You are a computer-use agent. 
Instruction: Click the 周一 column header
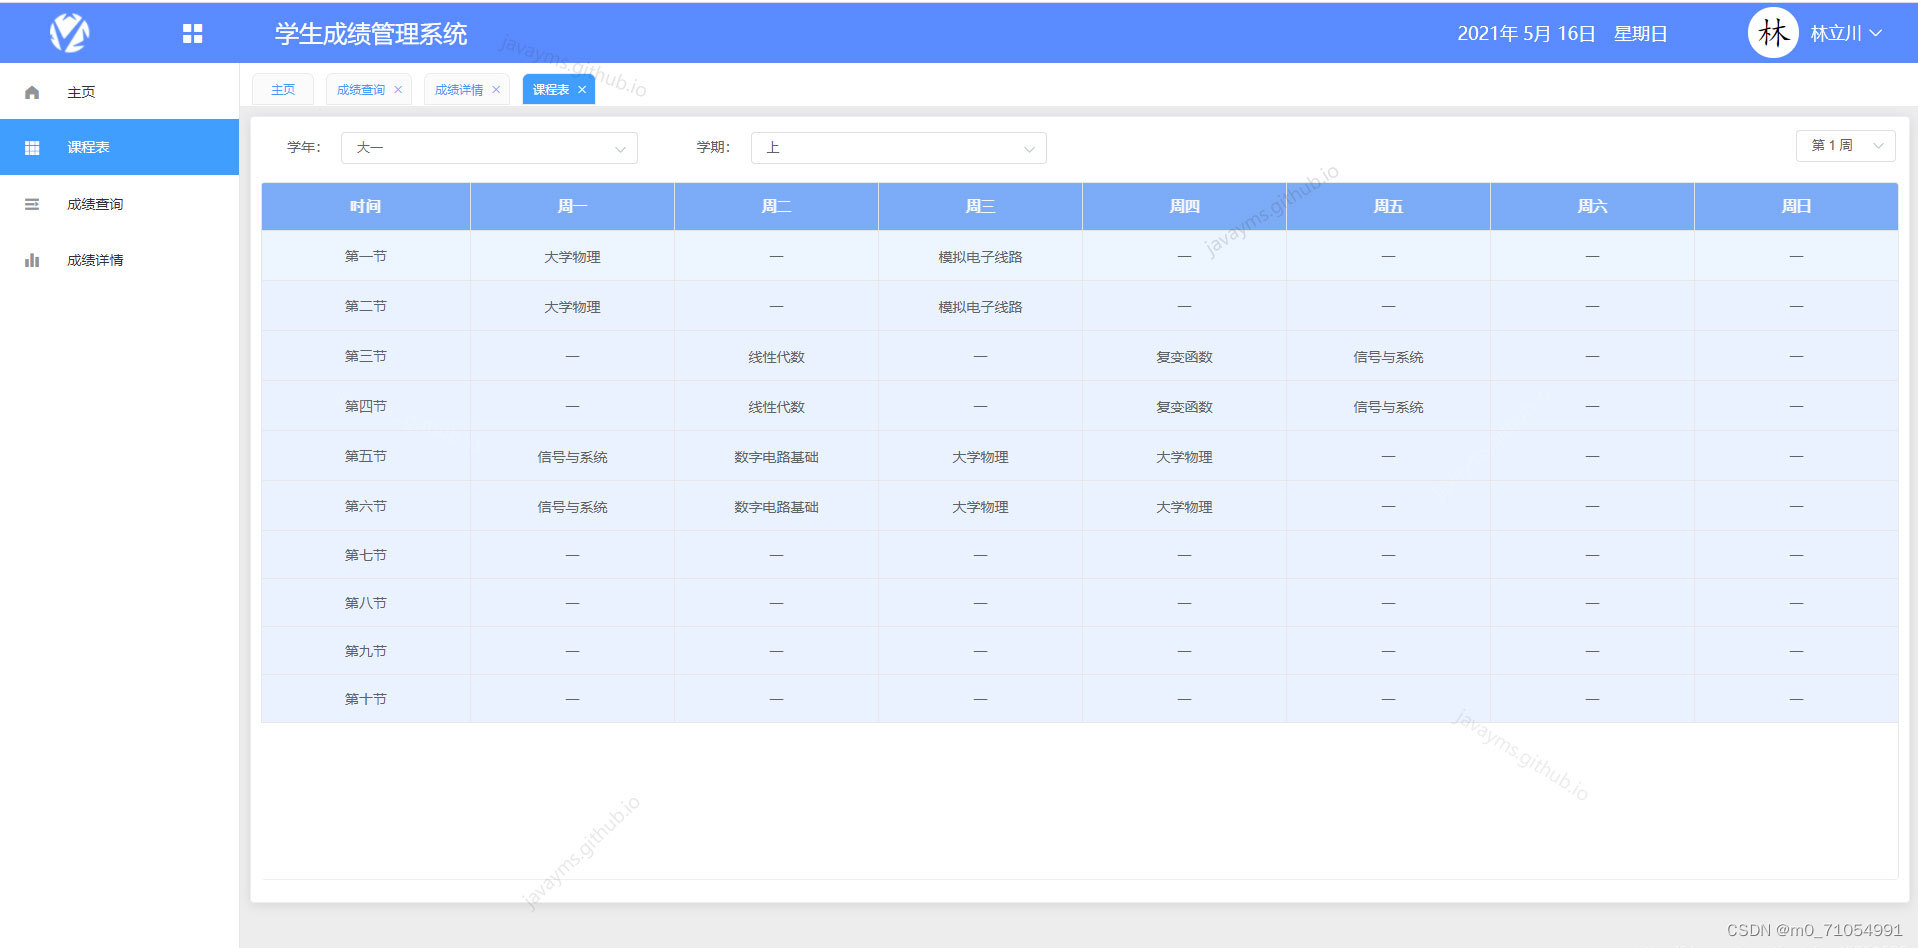571,206
